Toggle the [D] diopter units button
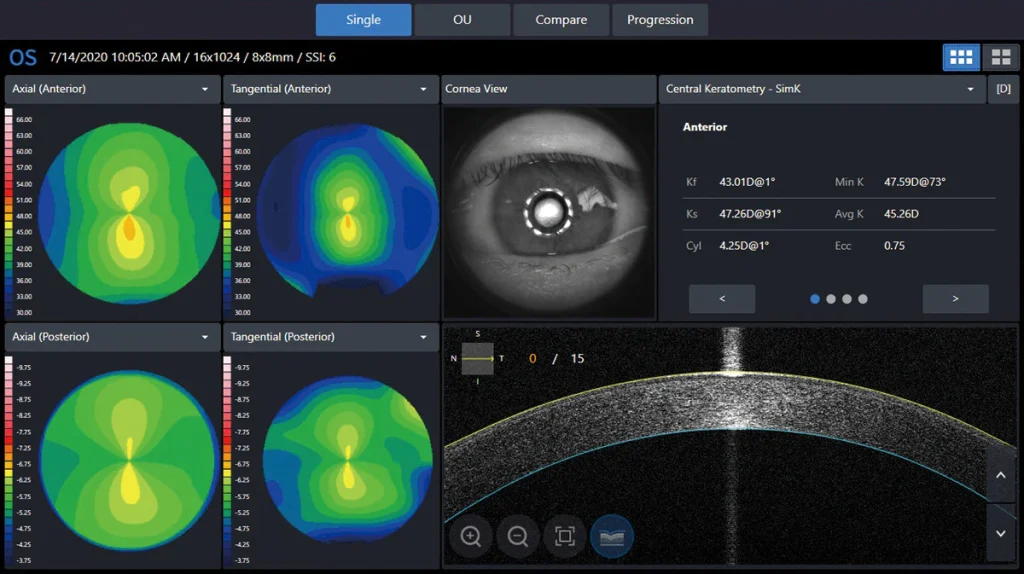This screenshot has height=574, width=1024. click(x=1003, y=89)
